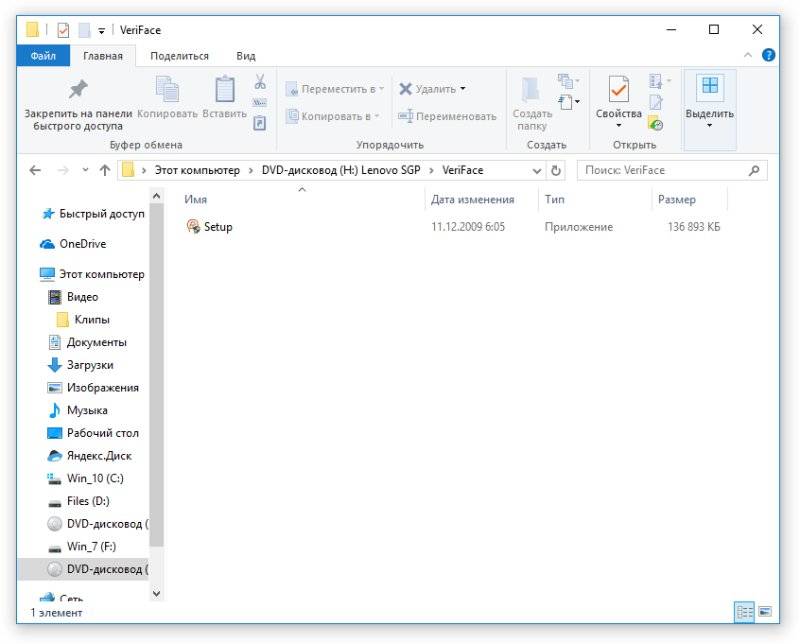Click sidebar scrollbar up arrow

click(157, 196)
